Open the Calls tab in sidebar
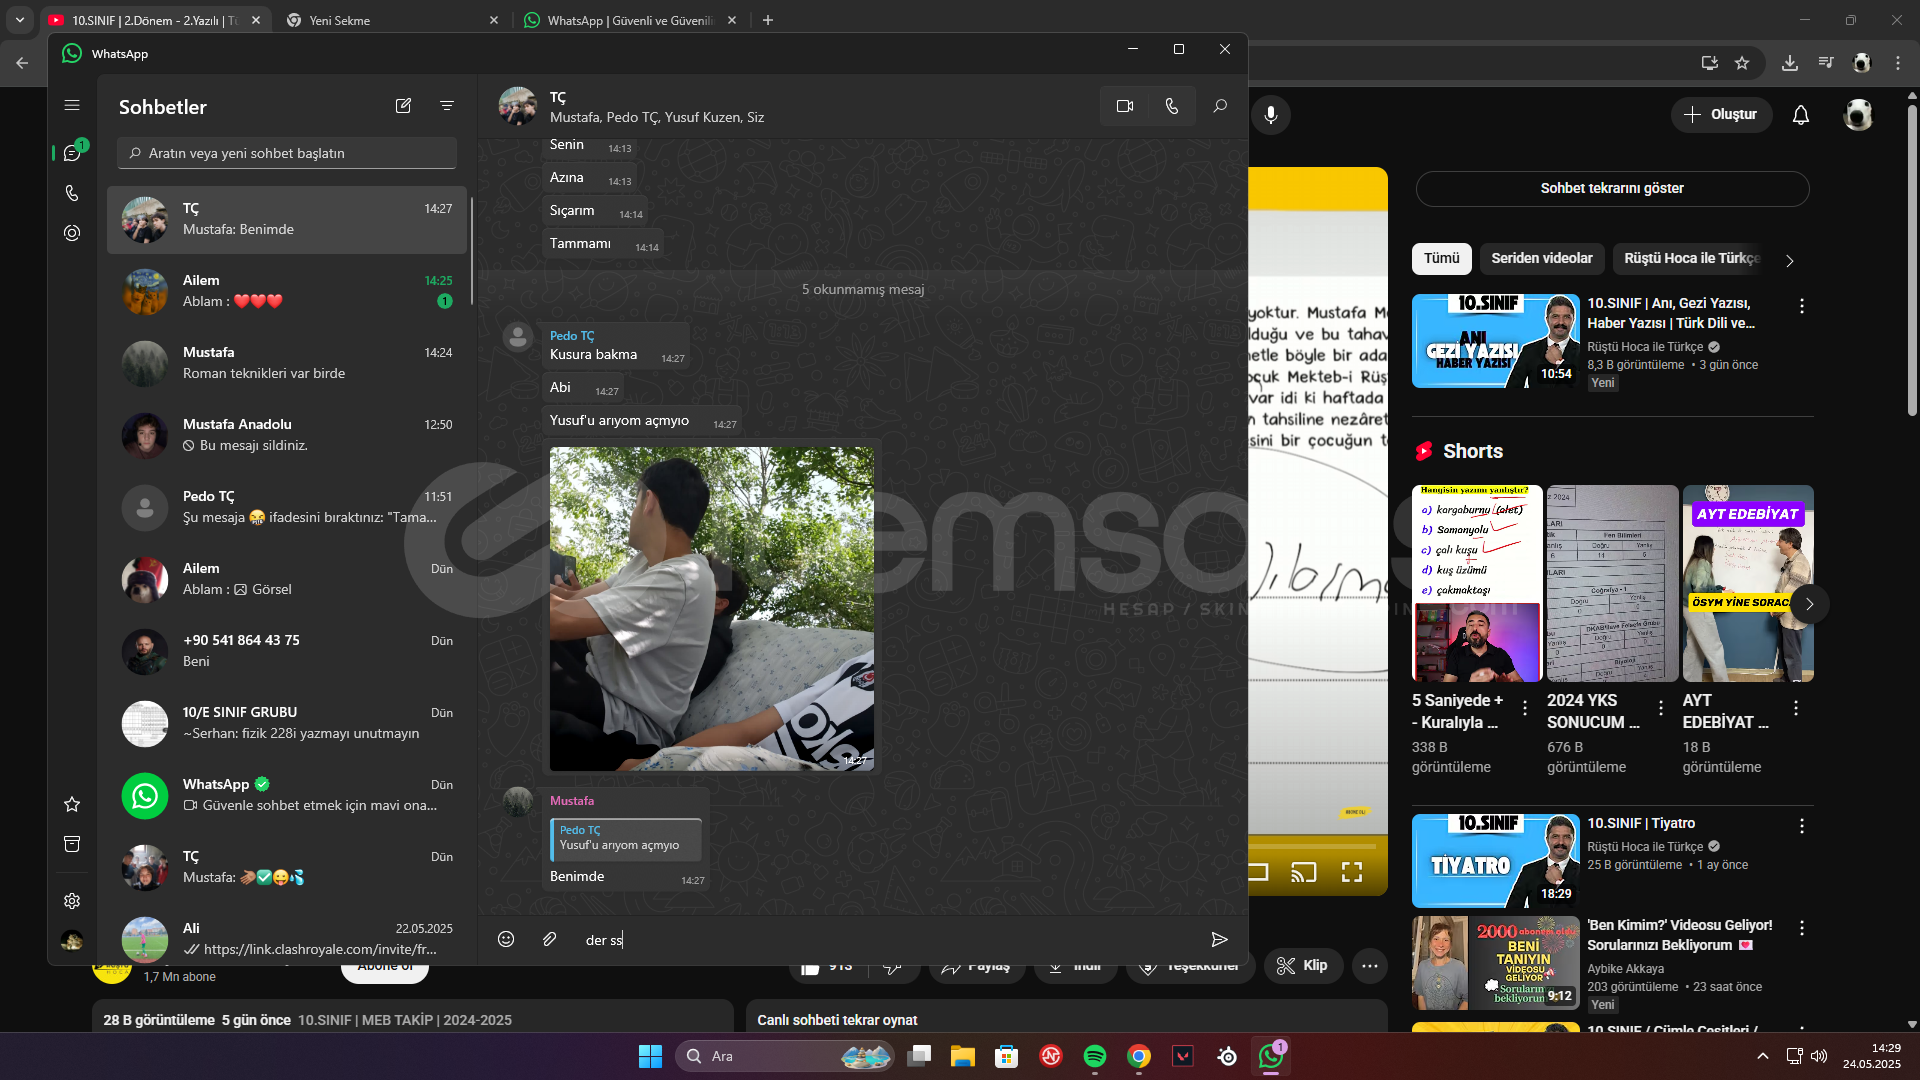The height and width of the screenshot is (1080, 1920). point(72,193)
